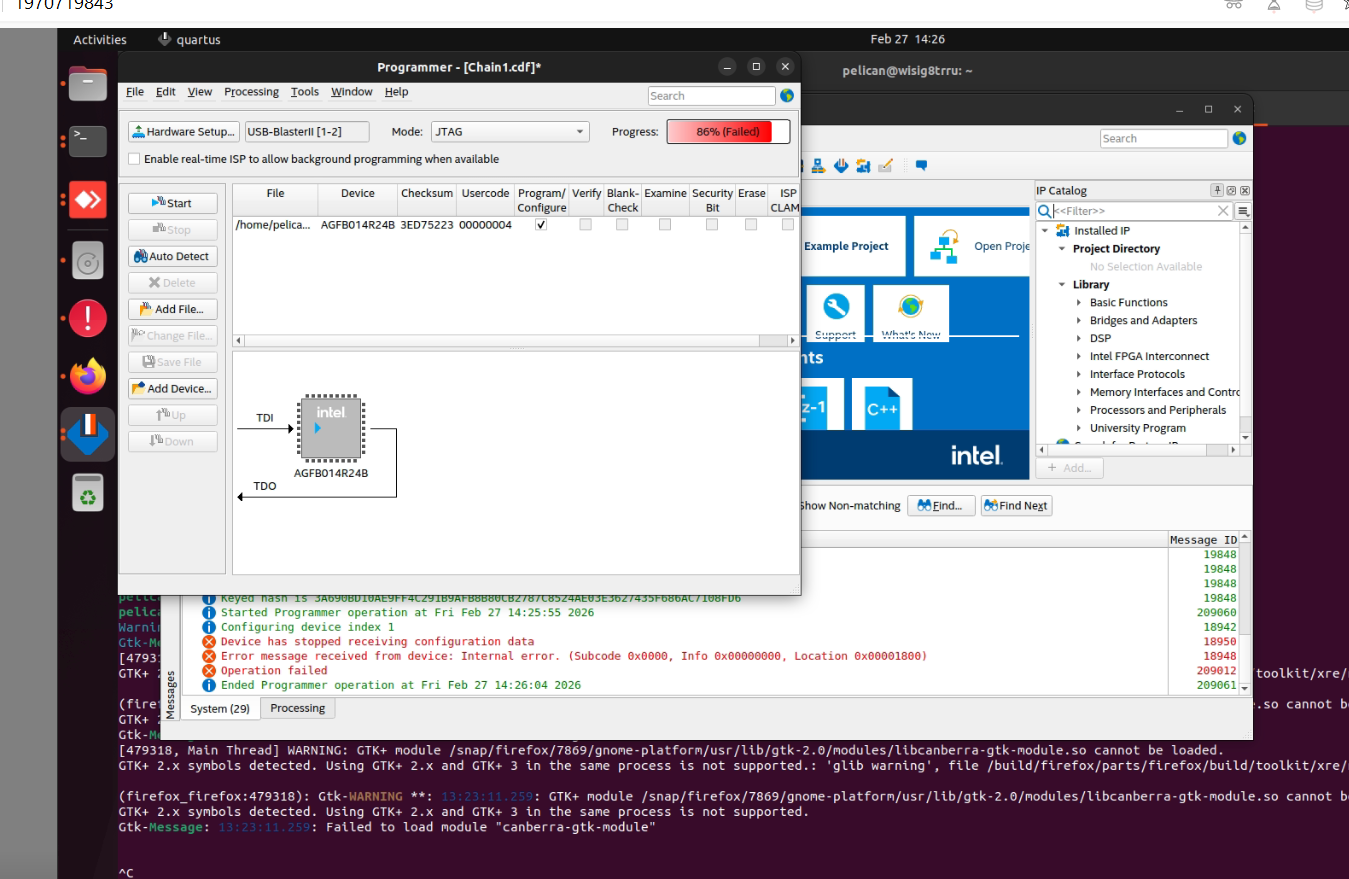Collapse the Library tree node
The width and height of the screenshot is (1349, 879).
click(1063, 285)
